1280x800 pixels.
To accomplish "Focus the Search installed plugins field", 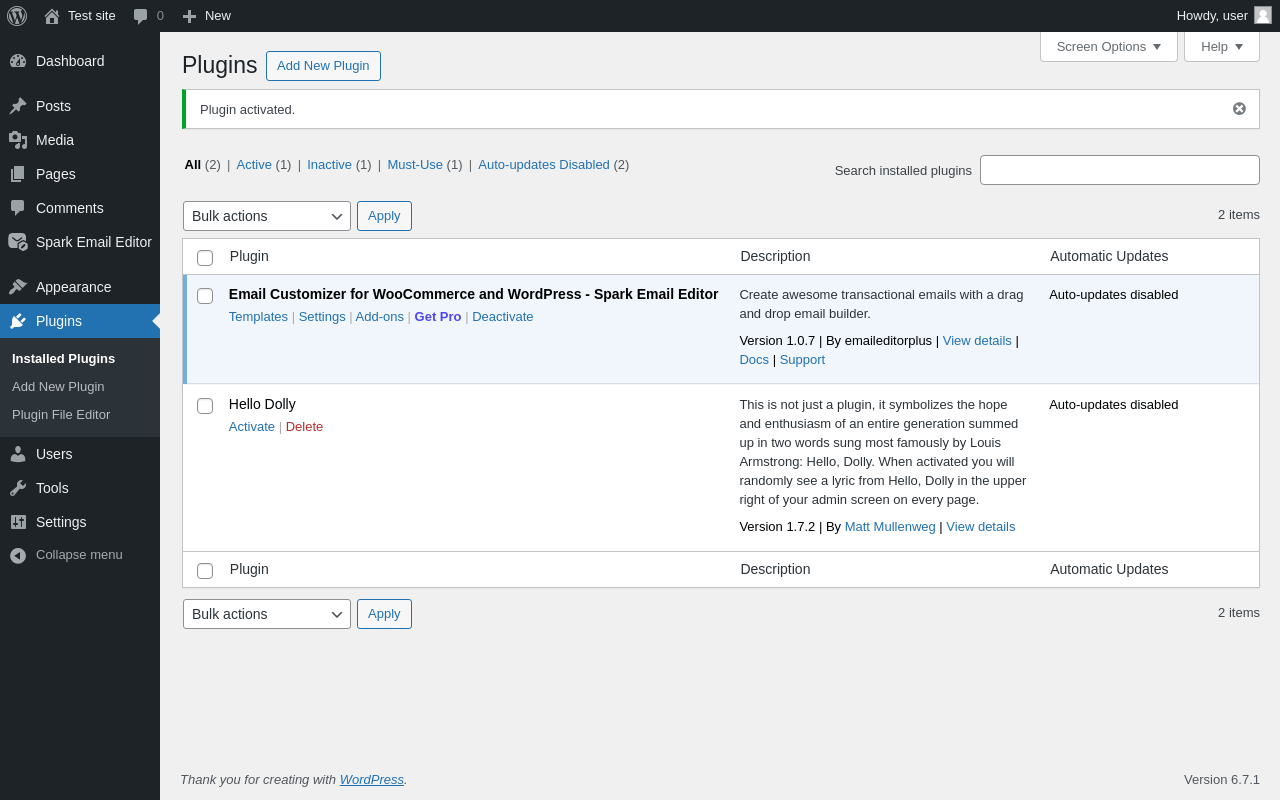I will [1119, 170].
